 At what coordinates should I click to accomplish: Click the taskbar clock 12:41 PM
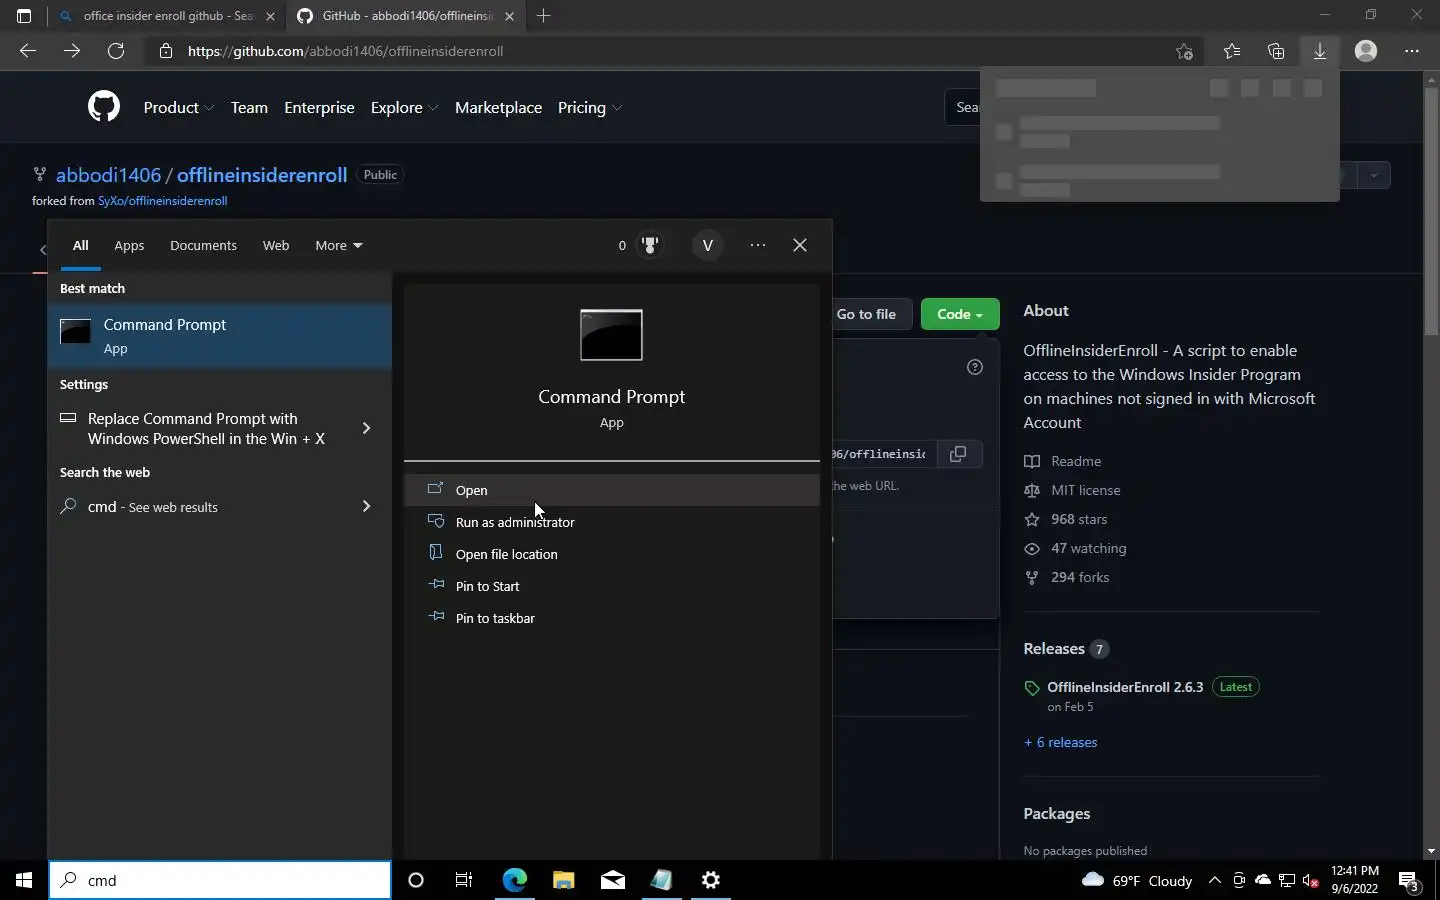pyautogui.click(x=1355, y=880)
